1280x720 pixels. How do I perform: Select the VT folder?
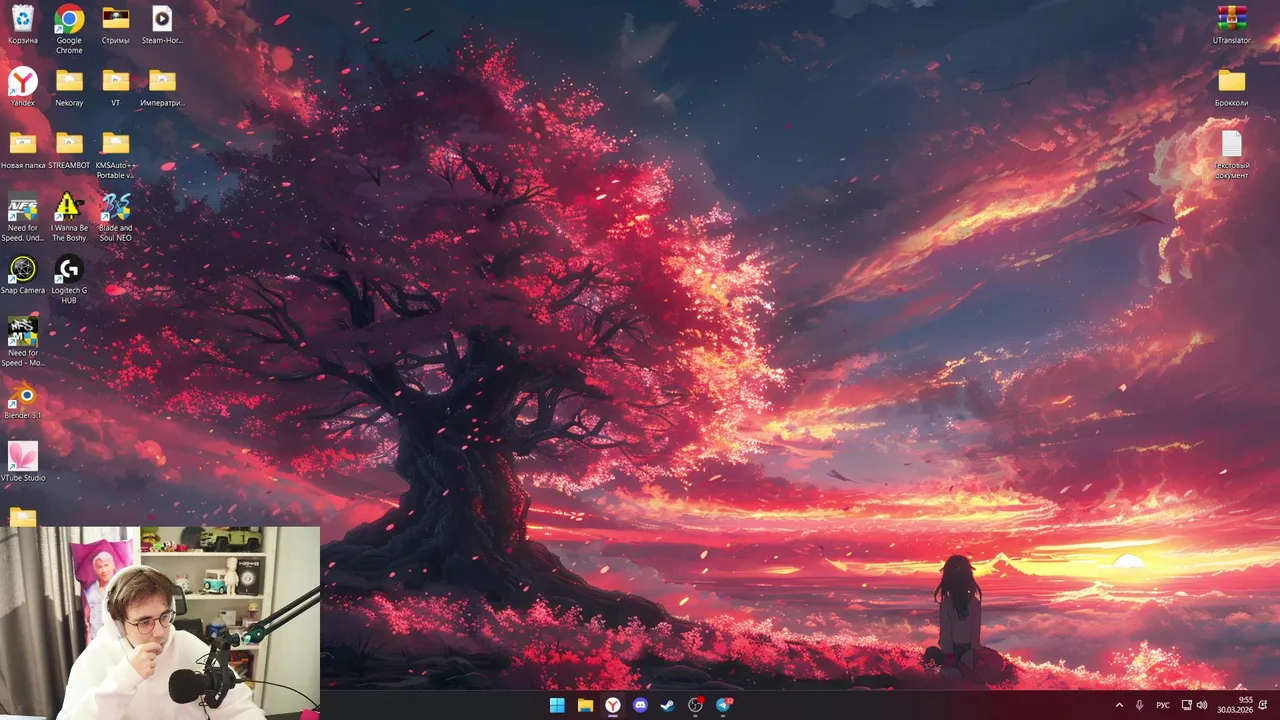pos(116,87)
